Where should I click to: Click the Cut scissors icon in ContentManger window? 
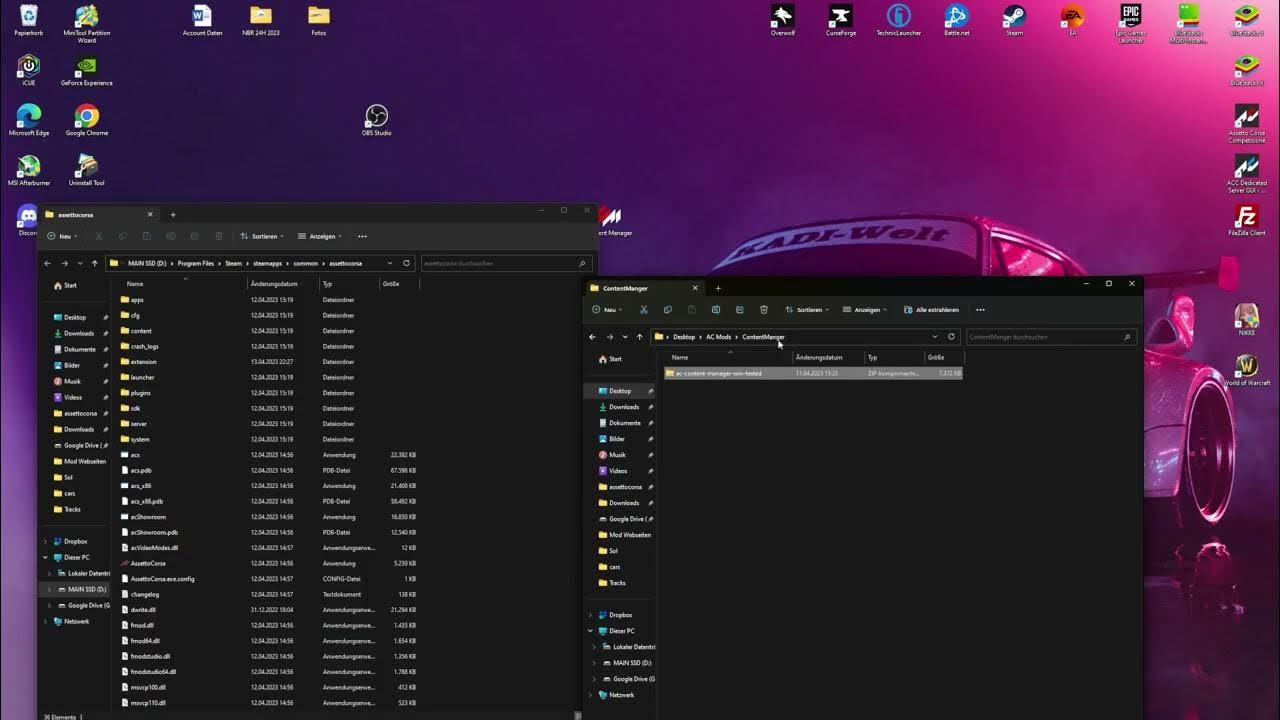click(643, 310)
